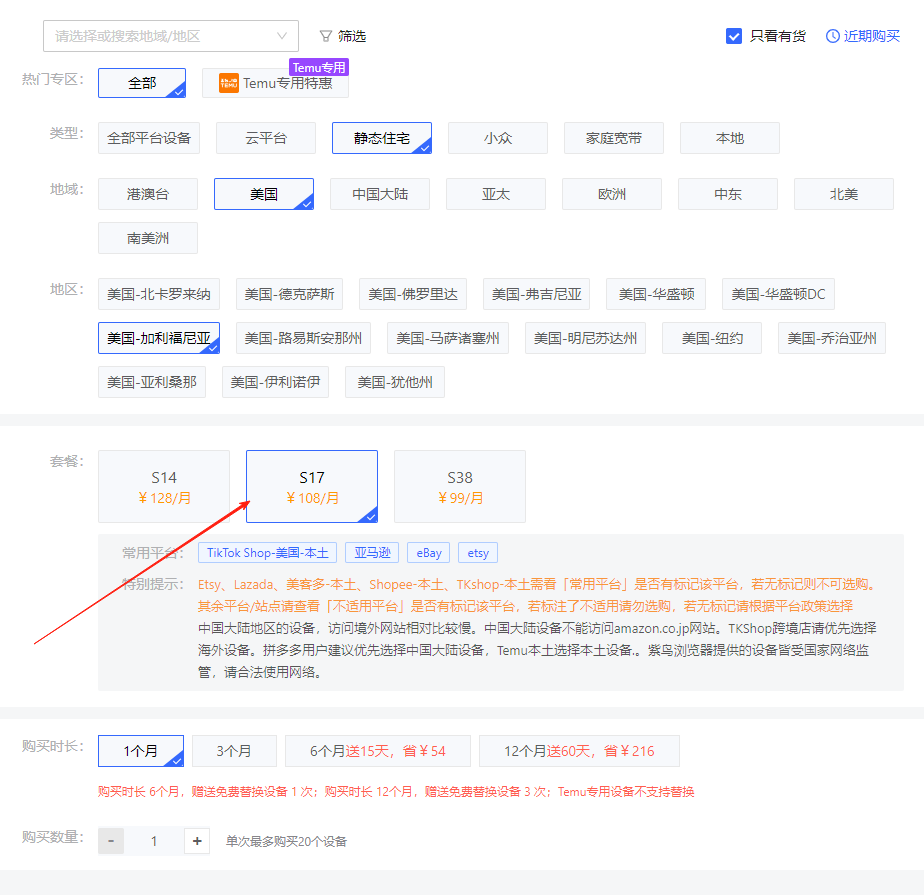The height and width of the screenshot is (895, 924).
Task: Choose 1个月 purchase duration
Action: click(141, 751)
